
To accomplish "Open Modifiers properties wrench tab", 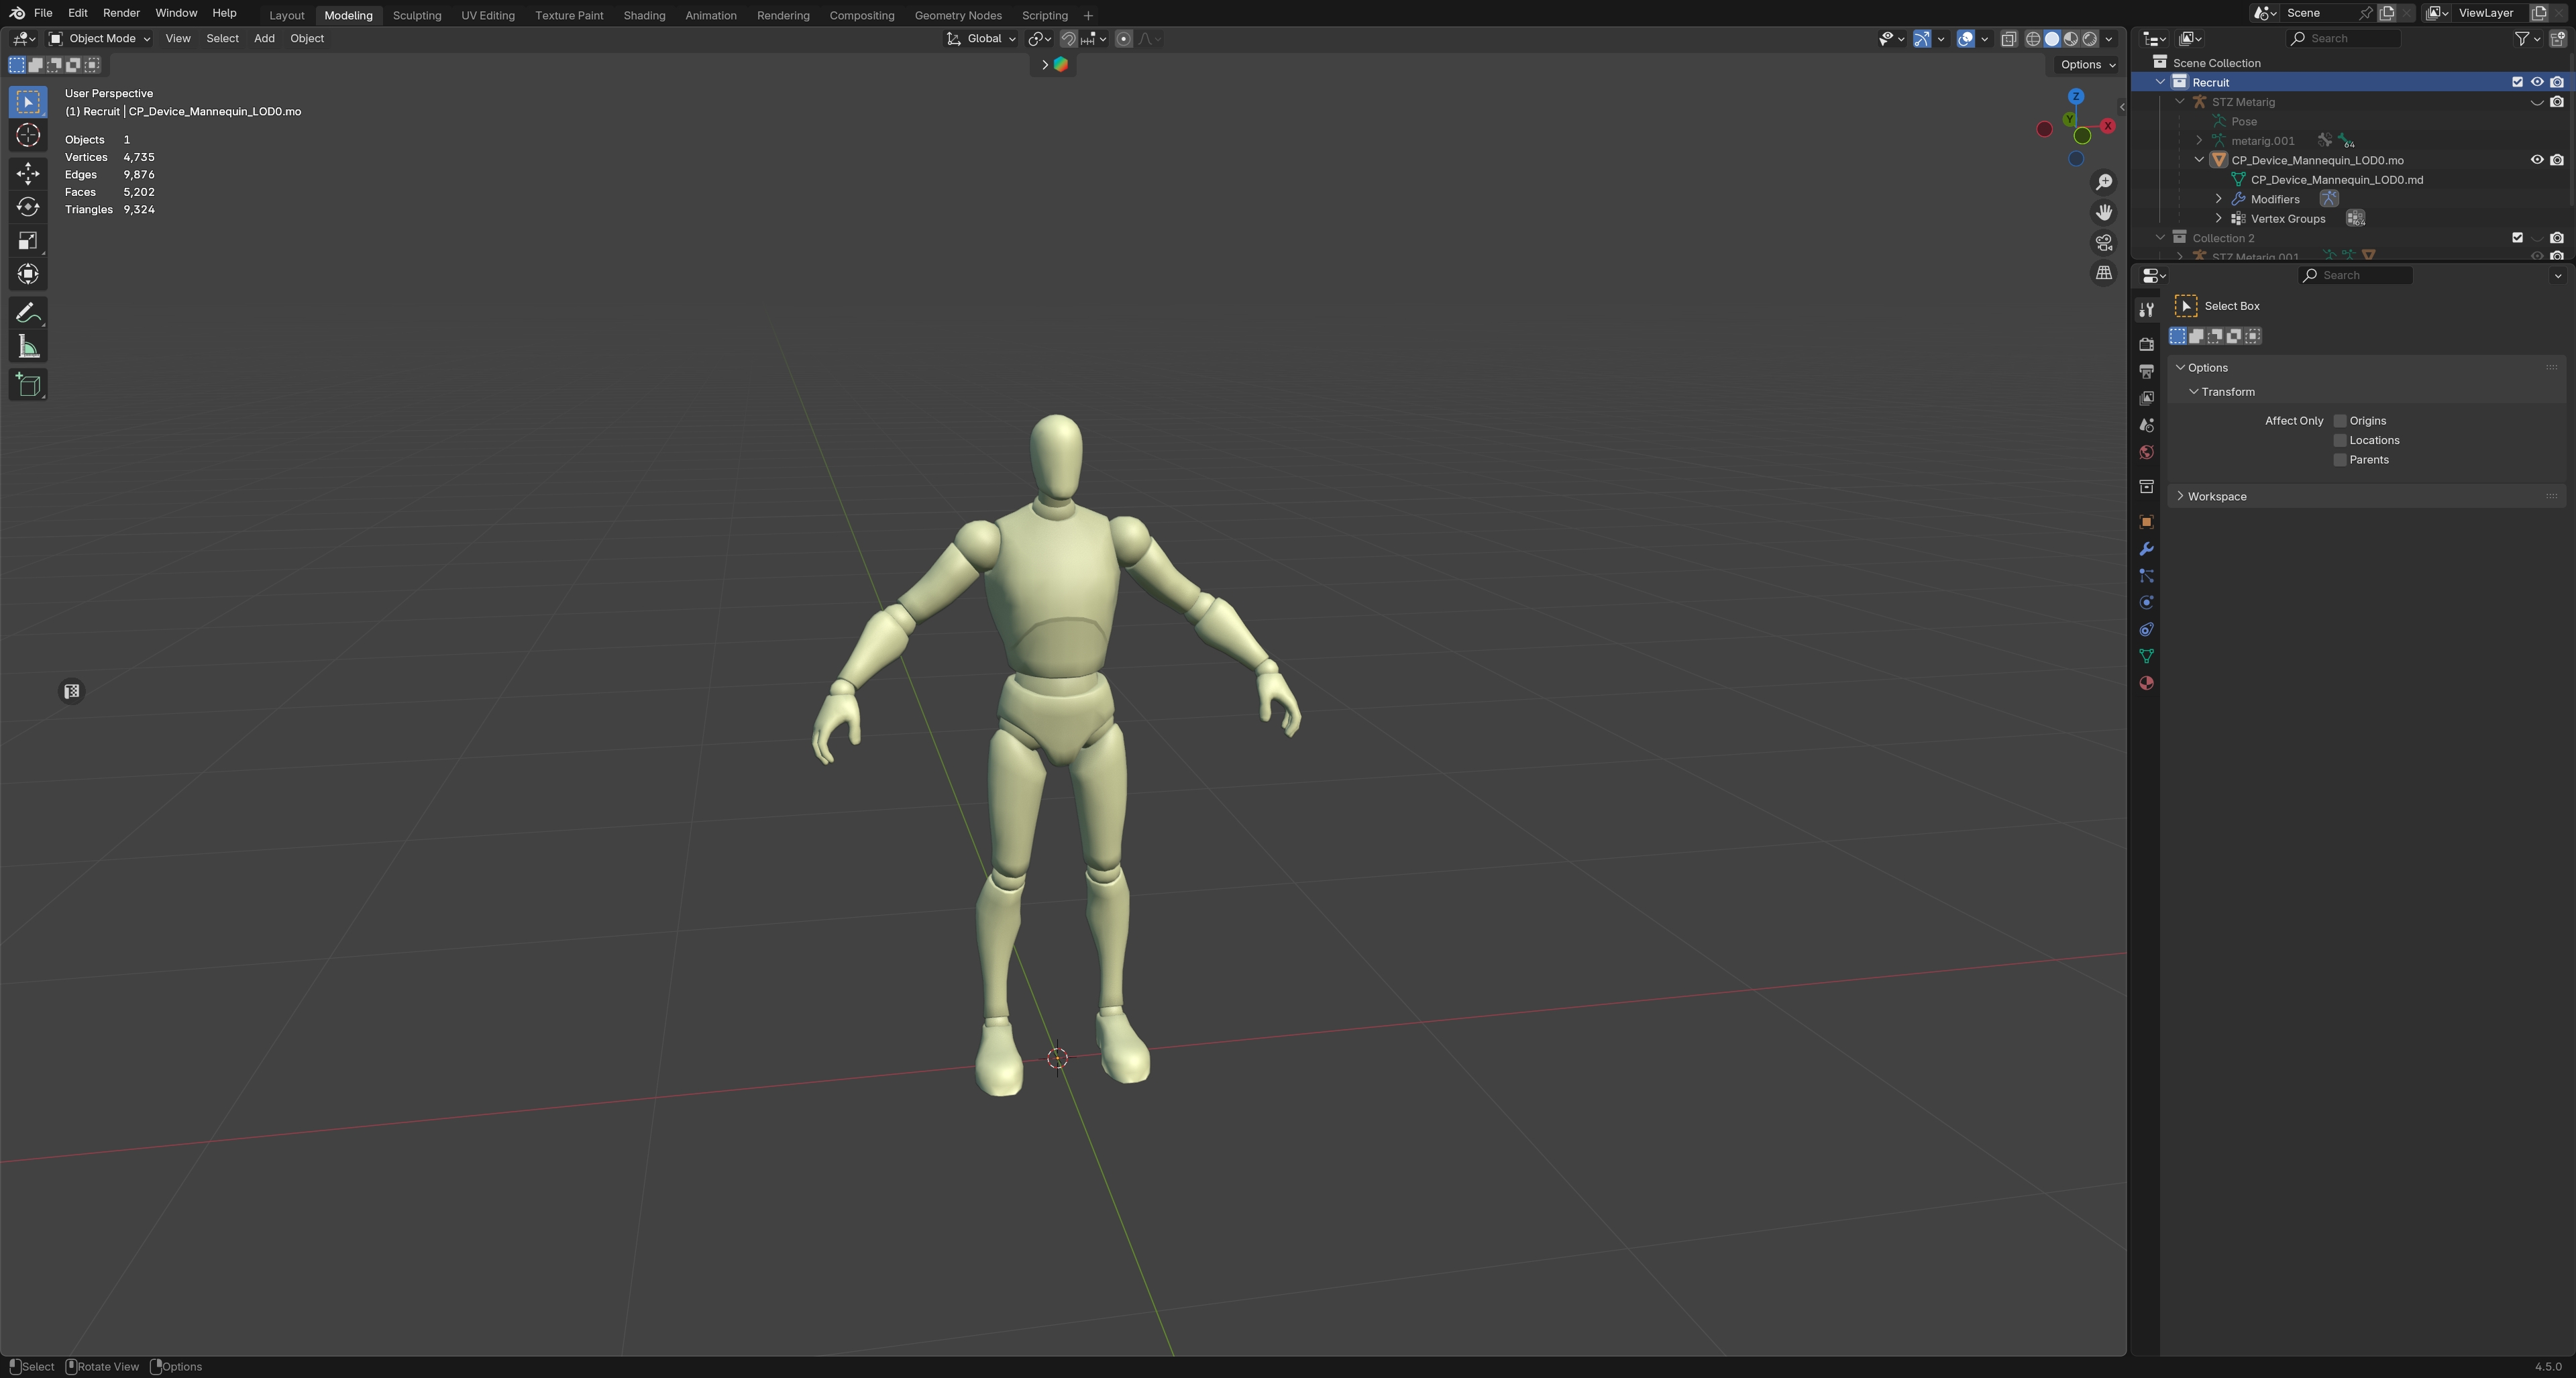I will [2146, 549].
